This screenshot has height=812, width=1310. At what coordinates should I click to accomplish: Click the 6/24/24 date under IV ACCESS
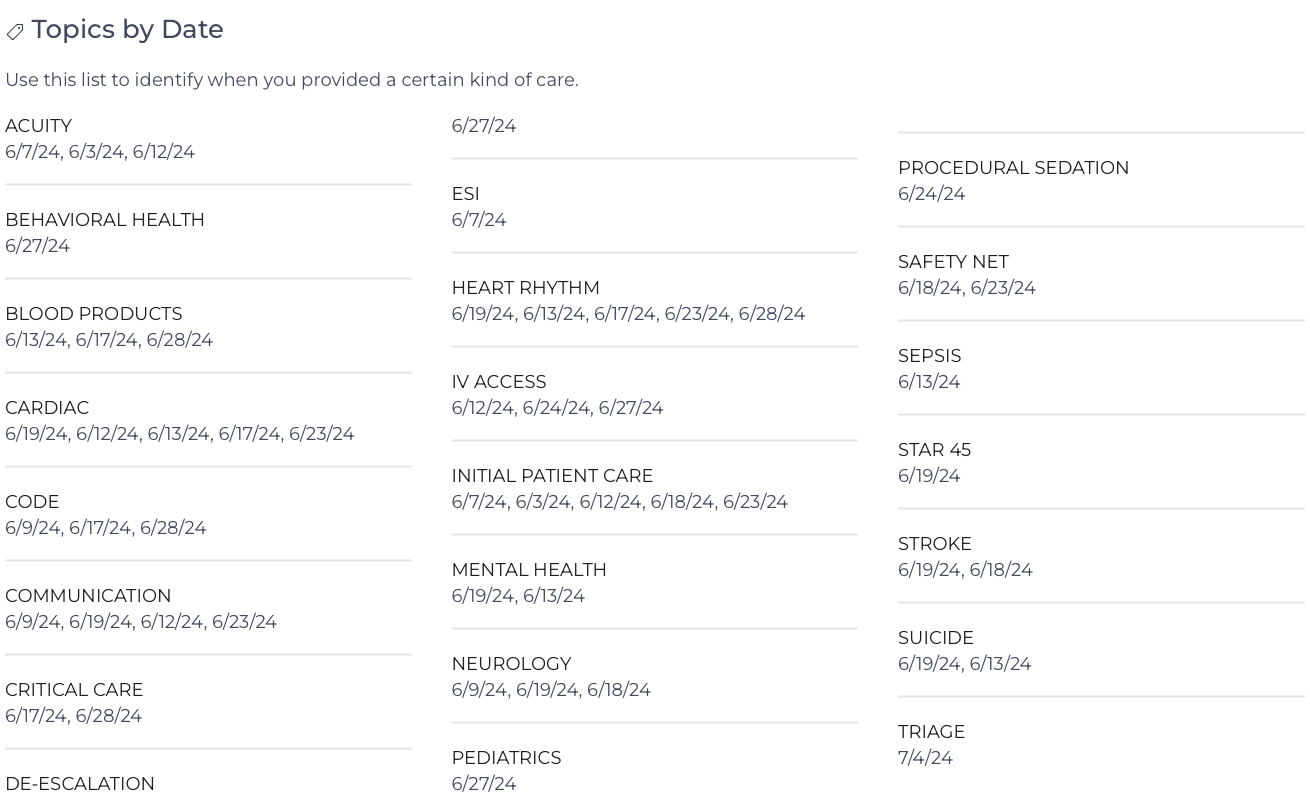[556, 408]
